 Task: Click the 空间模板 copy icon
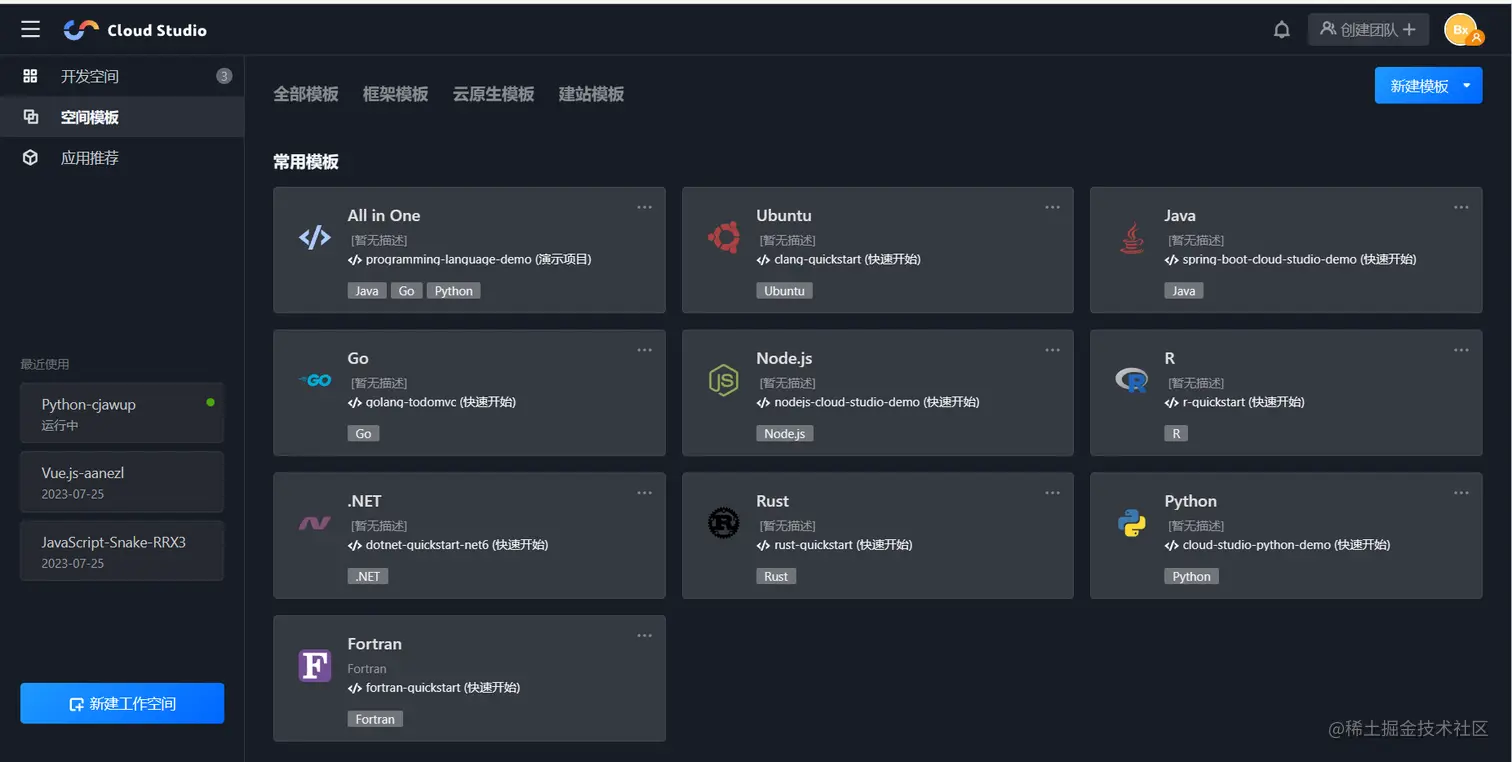coord(30,117)
